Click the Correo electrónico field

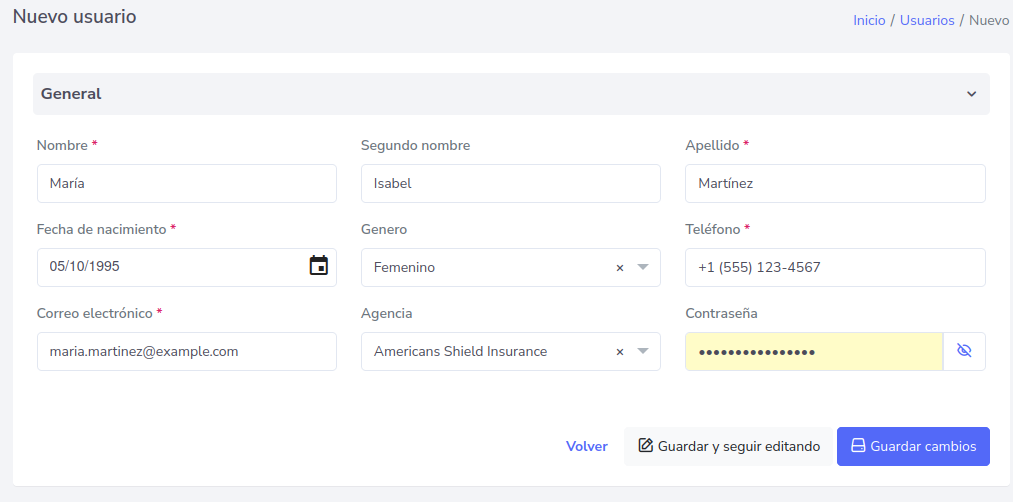[186, 352]
